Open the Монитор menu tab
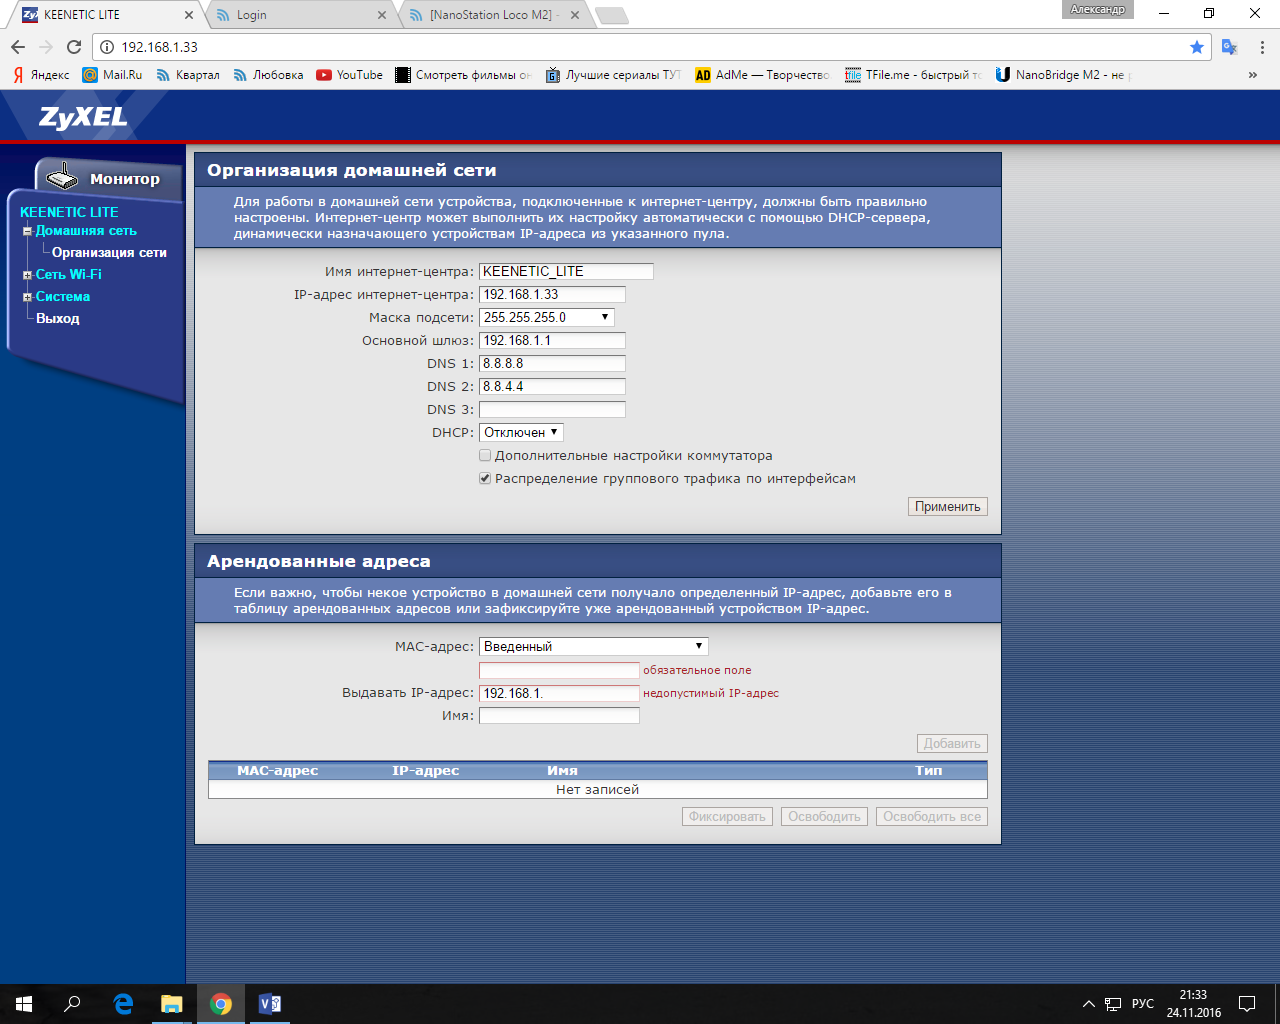The width and height of the screenshot is (1280, 1024). pos(112,178)
